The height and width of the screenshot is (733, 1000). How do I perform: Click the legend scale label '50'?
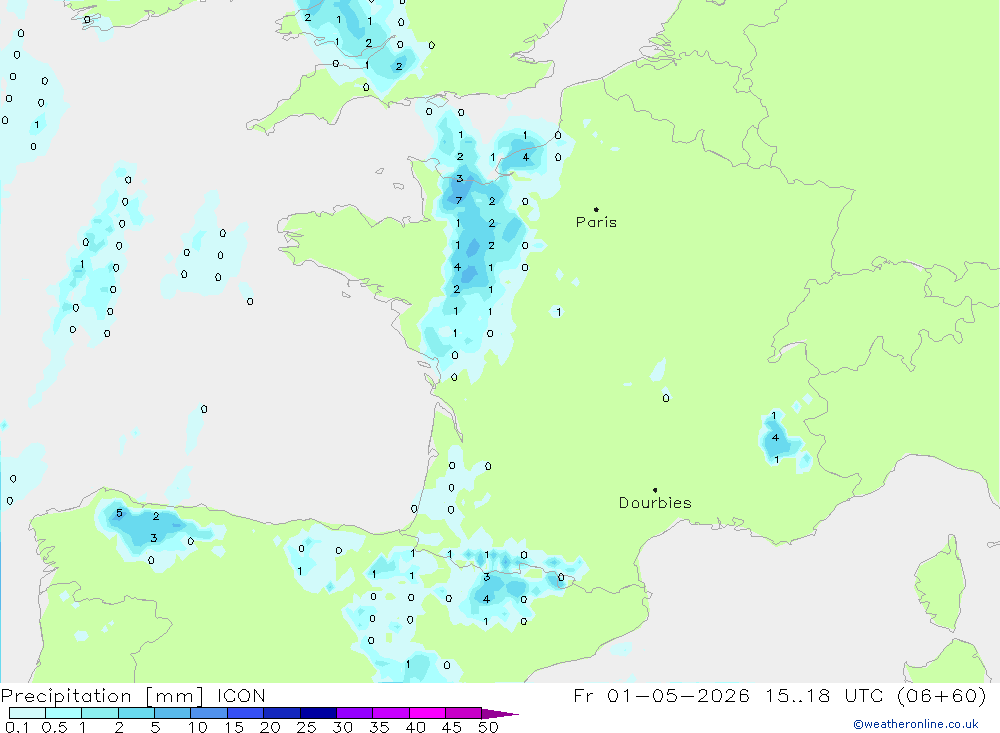(x=488, y=727)
